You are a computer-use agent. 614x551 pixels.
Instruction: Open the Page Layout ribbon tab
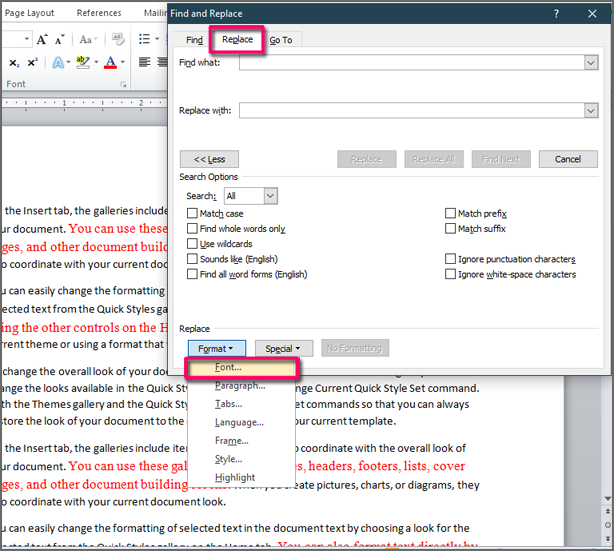29,13
